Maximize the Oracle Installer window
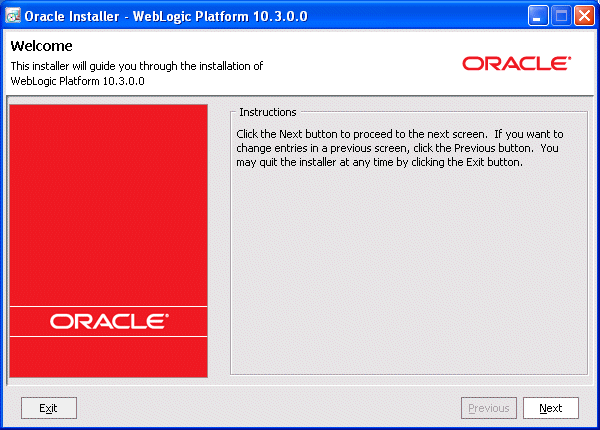The image size is (600, 430). click(x=561, y=16)
